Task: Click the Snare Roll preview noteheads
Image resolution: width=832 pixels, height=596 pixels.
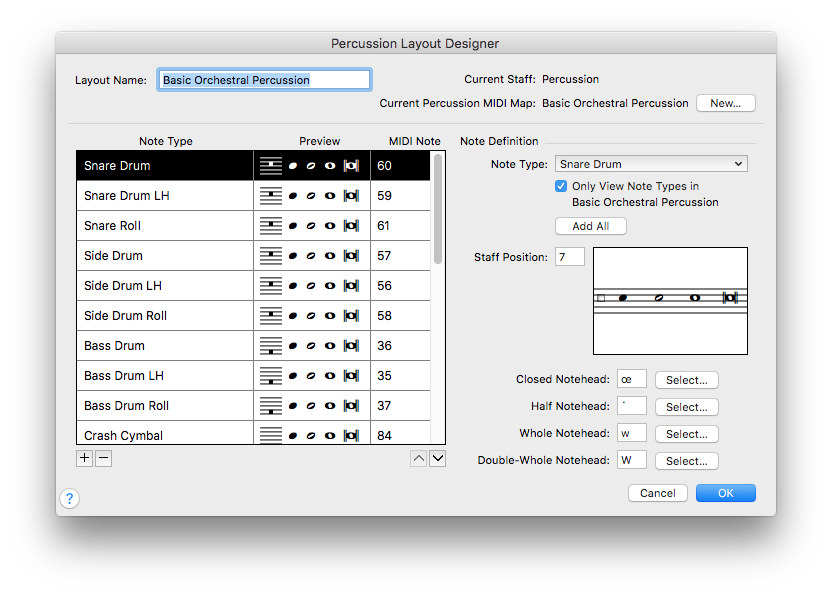Action: click(x=312, y=226)
